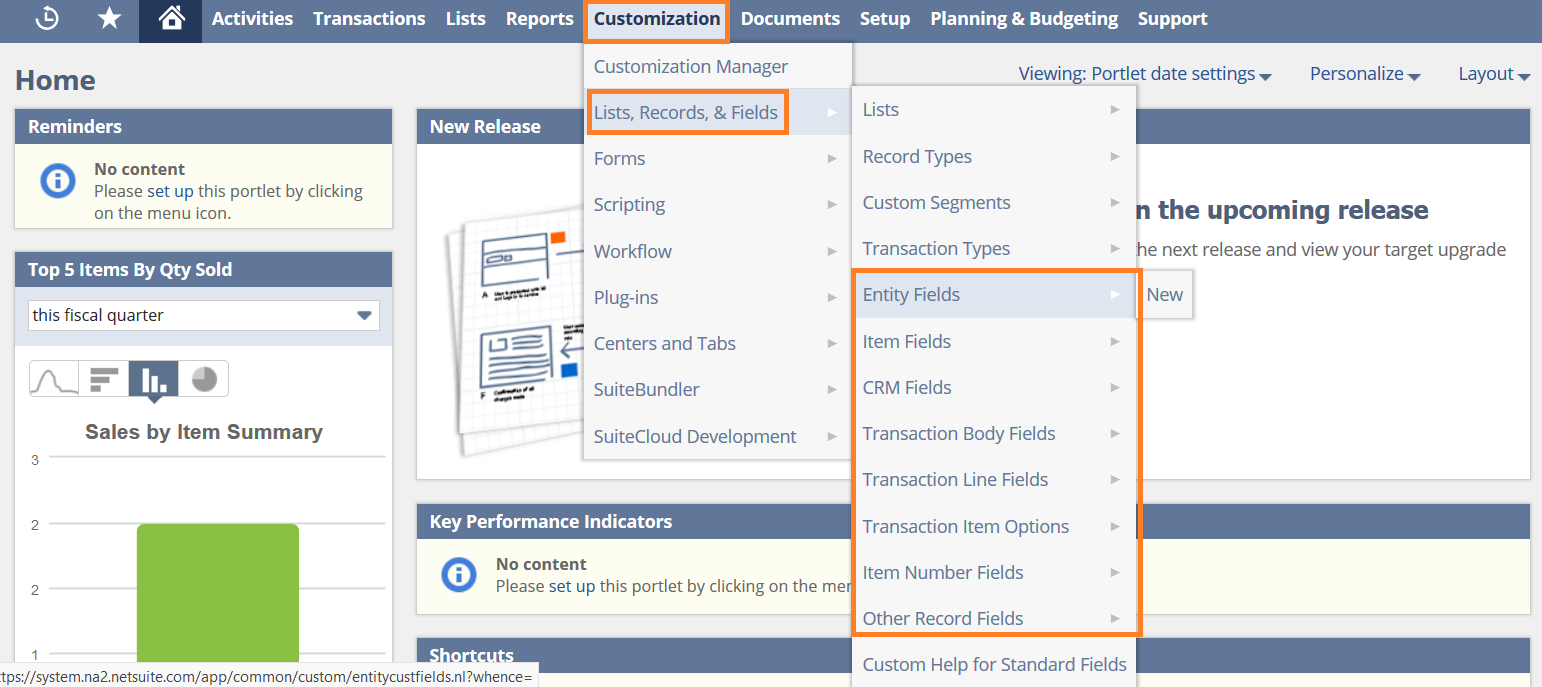Click the Key Performance Indicators info icon
1542x687 pixels.
458,575
